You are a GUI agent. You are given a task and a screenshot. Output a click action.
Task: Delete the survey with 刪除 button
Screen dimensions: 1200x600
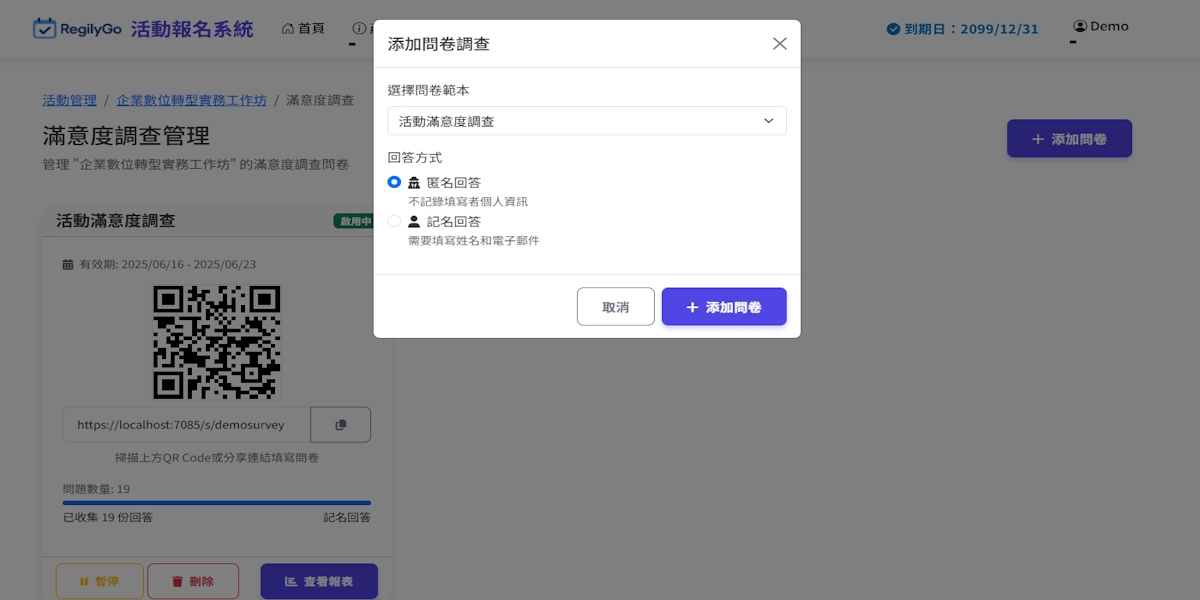193,581
